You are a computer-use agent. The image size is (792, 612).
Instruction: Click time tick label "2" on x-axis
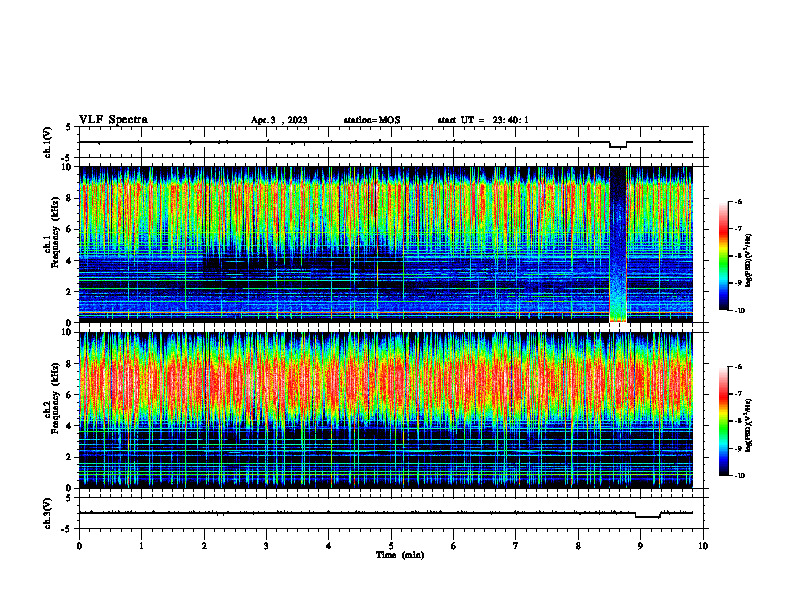pos(204,546)
